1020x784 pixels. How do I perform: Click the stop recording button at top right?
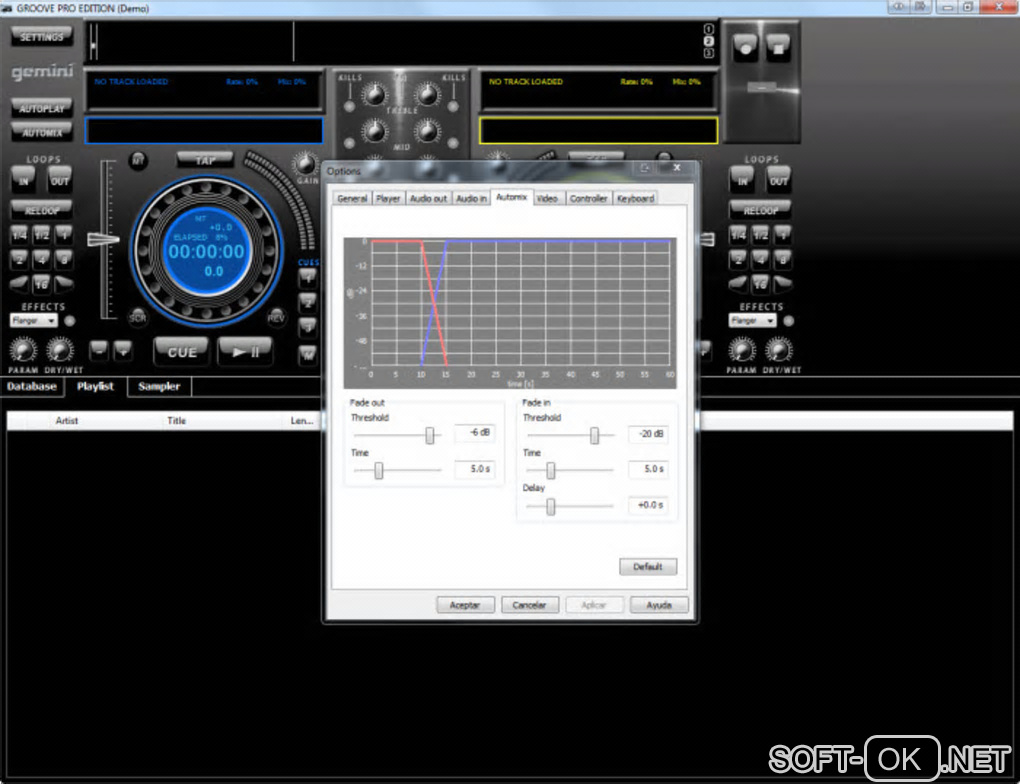tap(777, 47)
